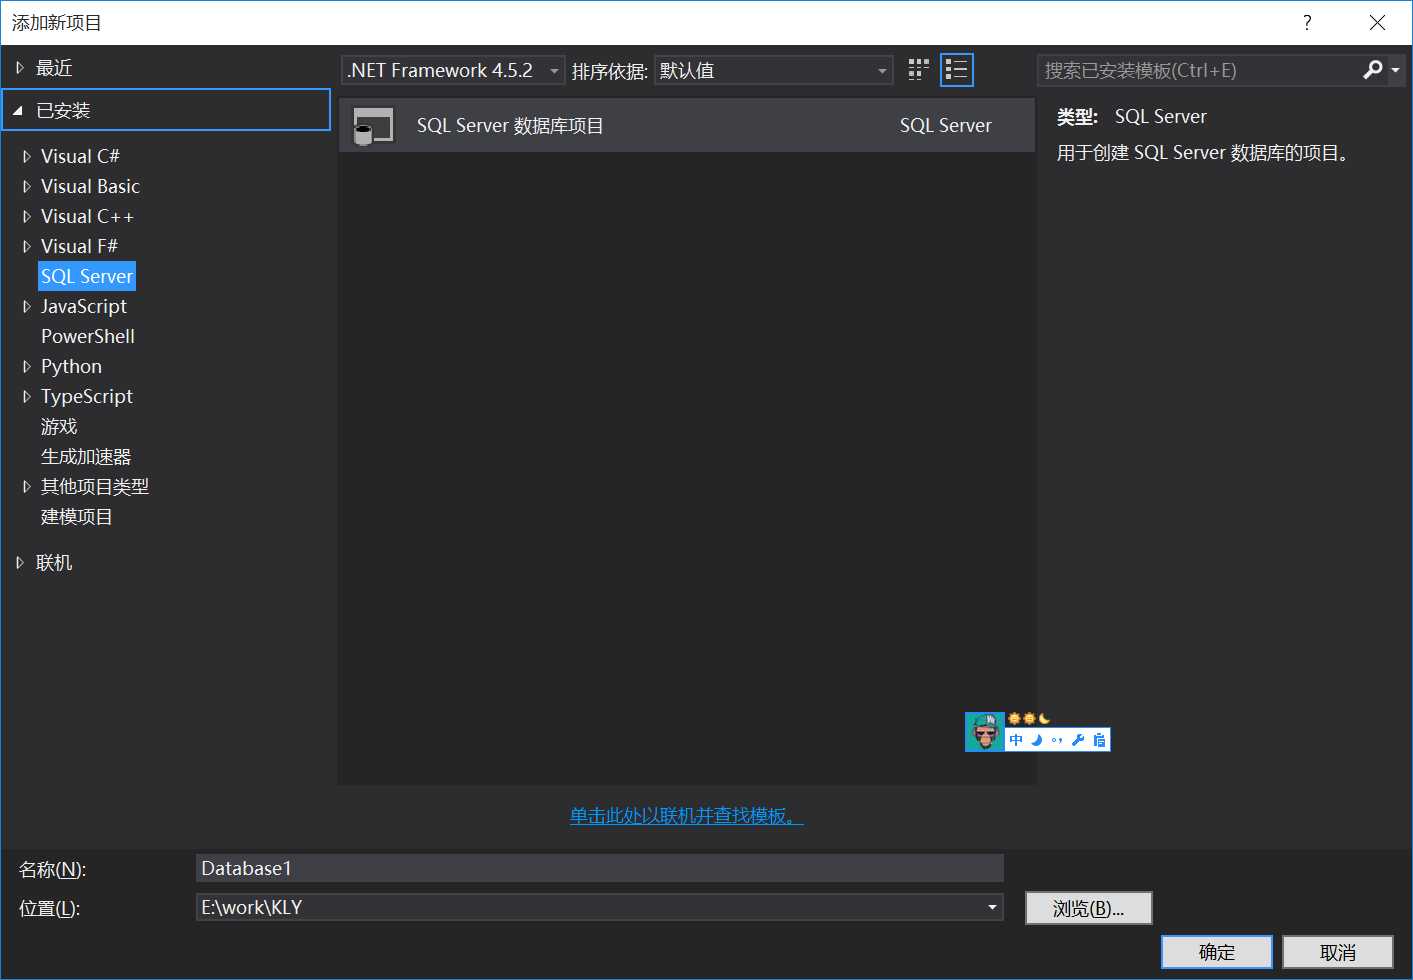Click the installed templates search box

1200,70
